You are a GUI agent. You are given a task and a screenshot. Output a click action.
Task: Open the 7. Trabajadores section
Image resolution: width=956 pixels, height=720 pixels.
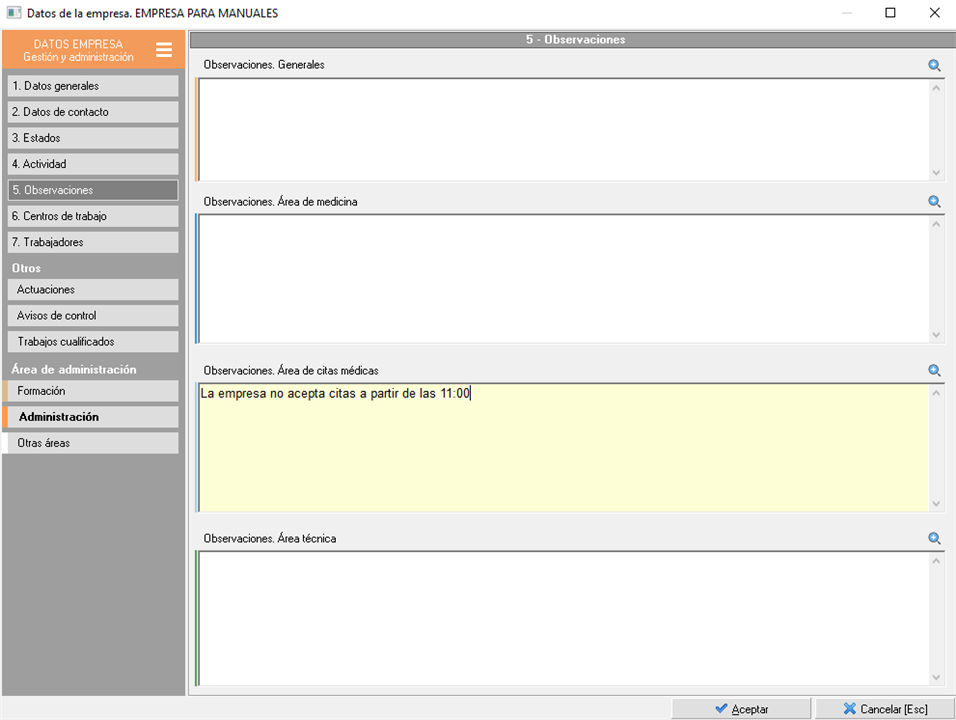(93, 242)
